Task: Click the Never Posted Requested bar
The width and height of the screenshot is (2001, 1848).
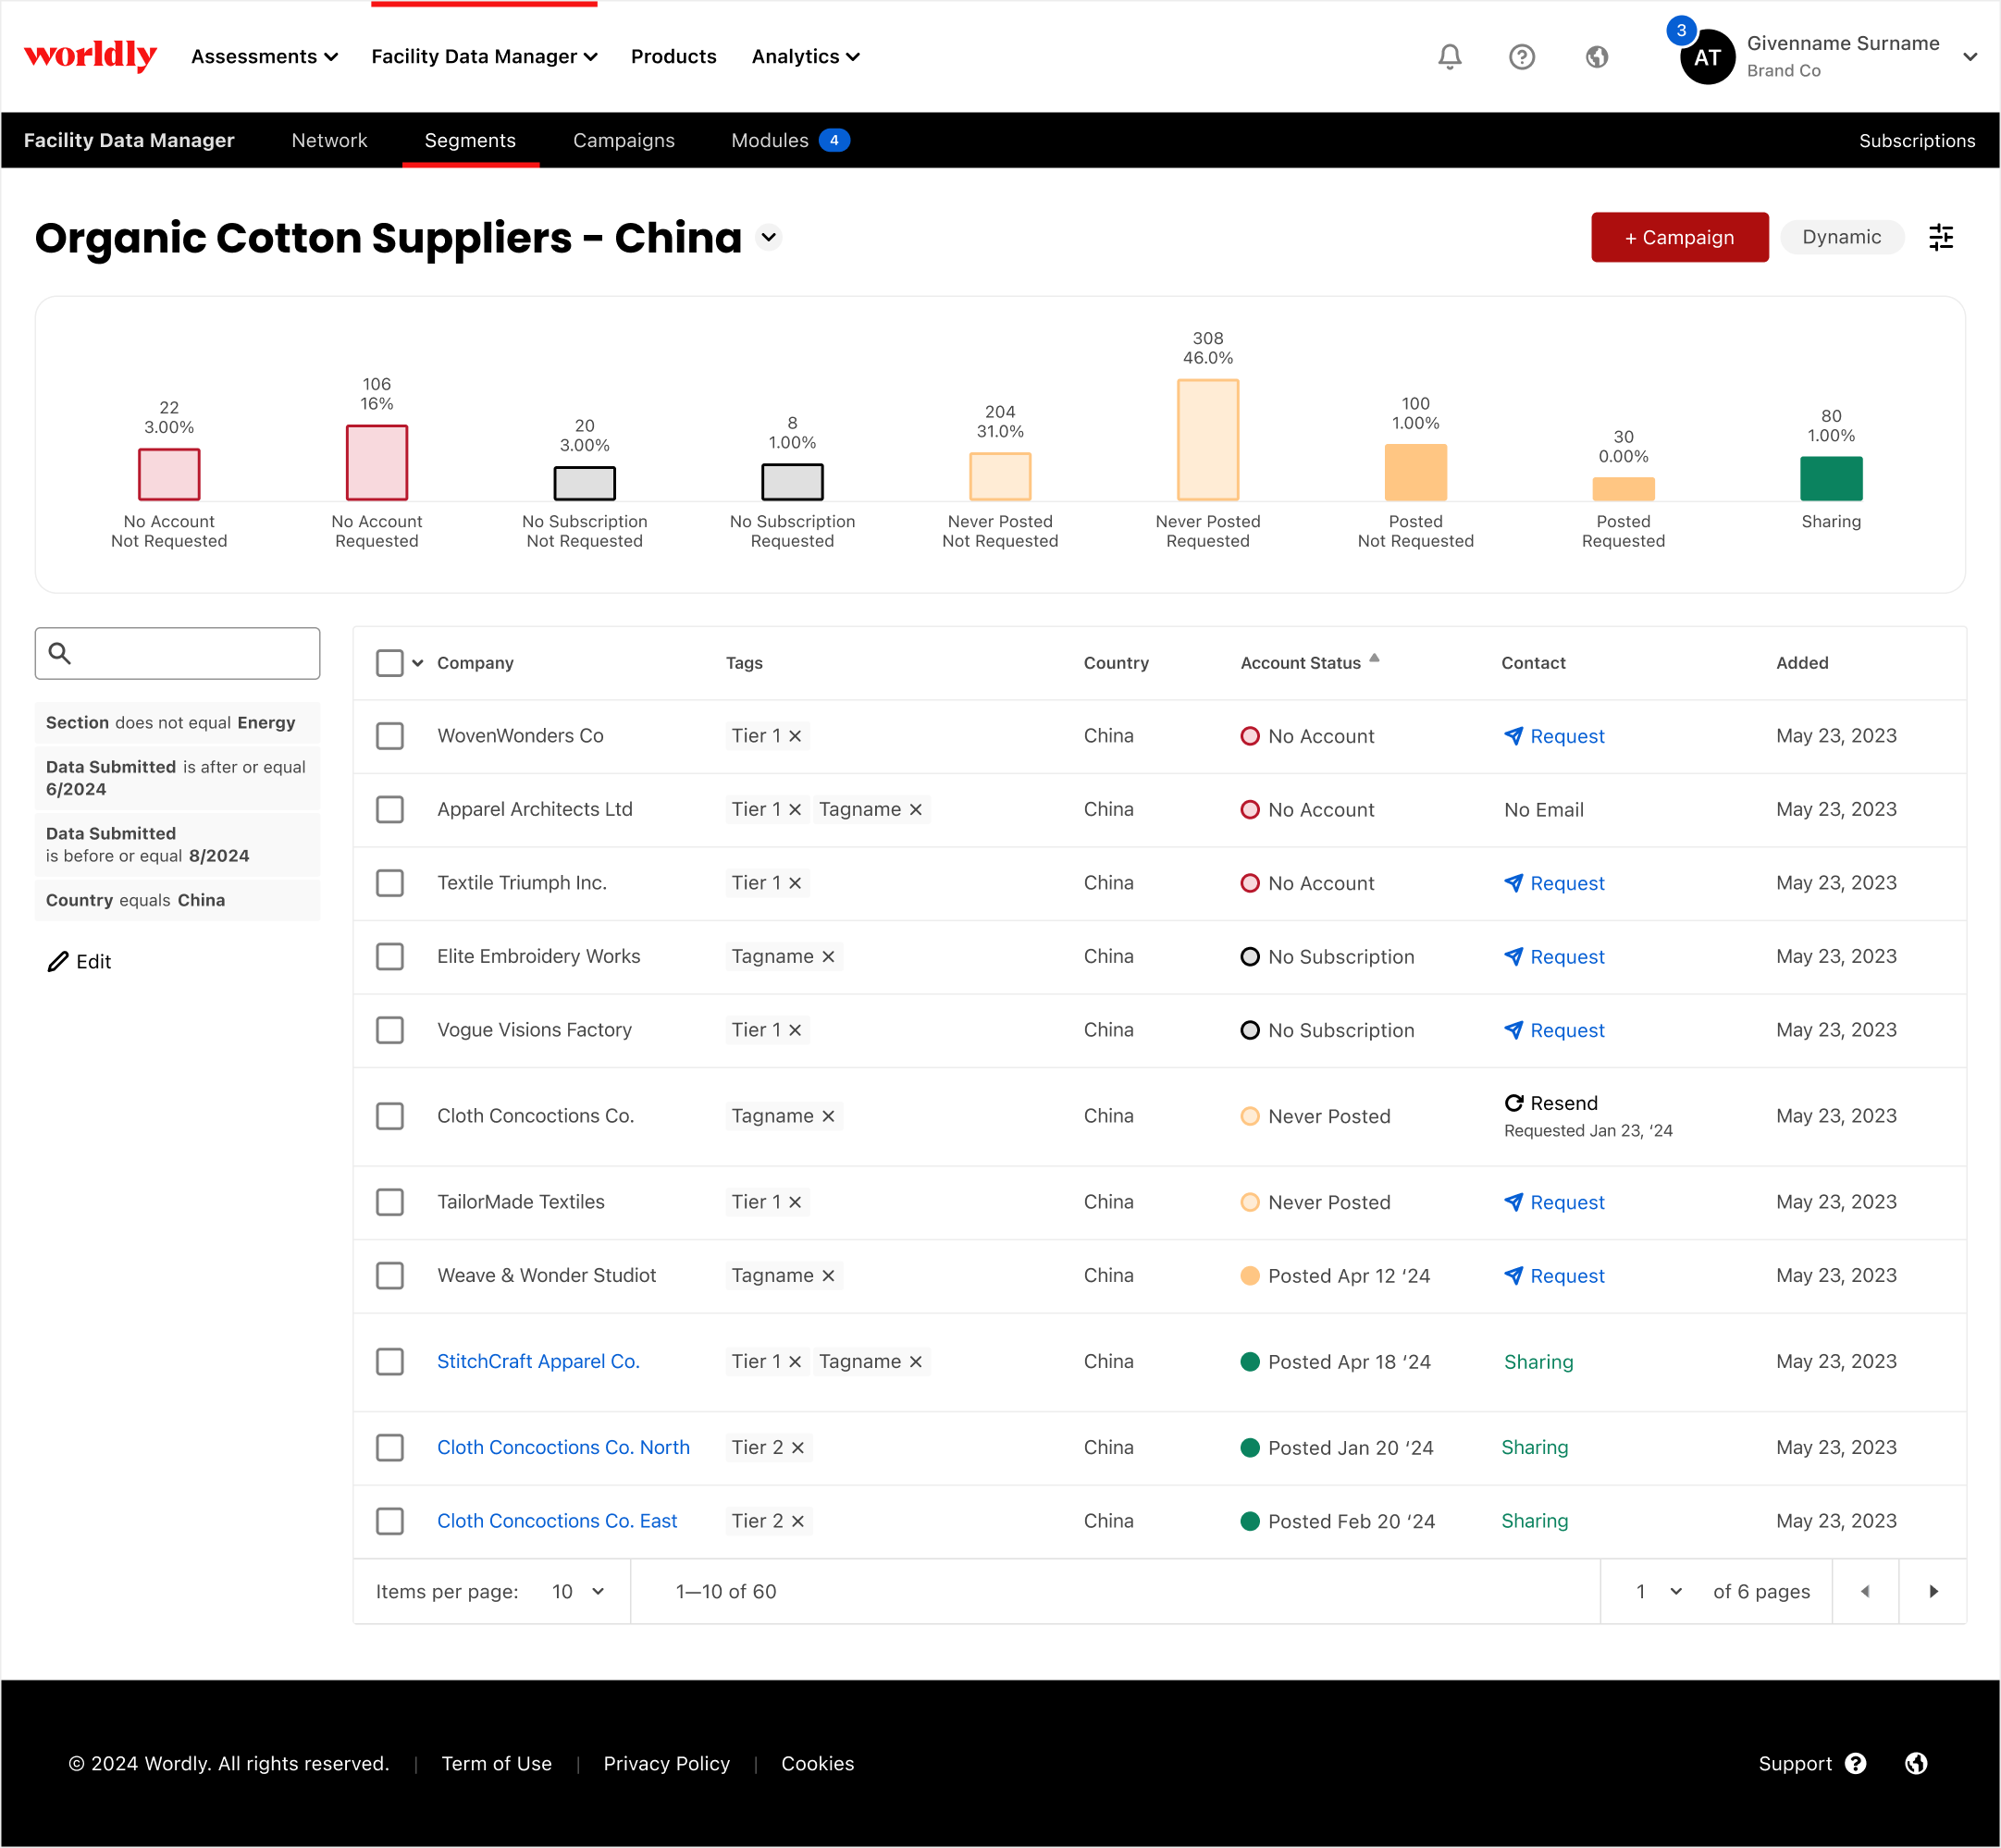Action: click(1207, 439)
